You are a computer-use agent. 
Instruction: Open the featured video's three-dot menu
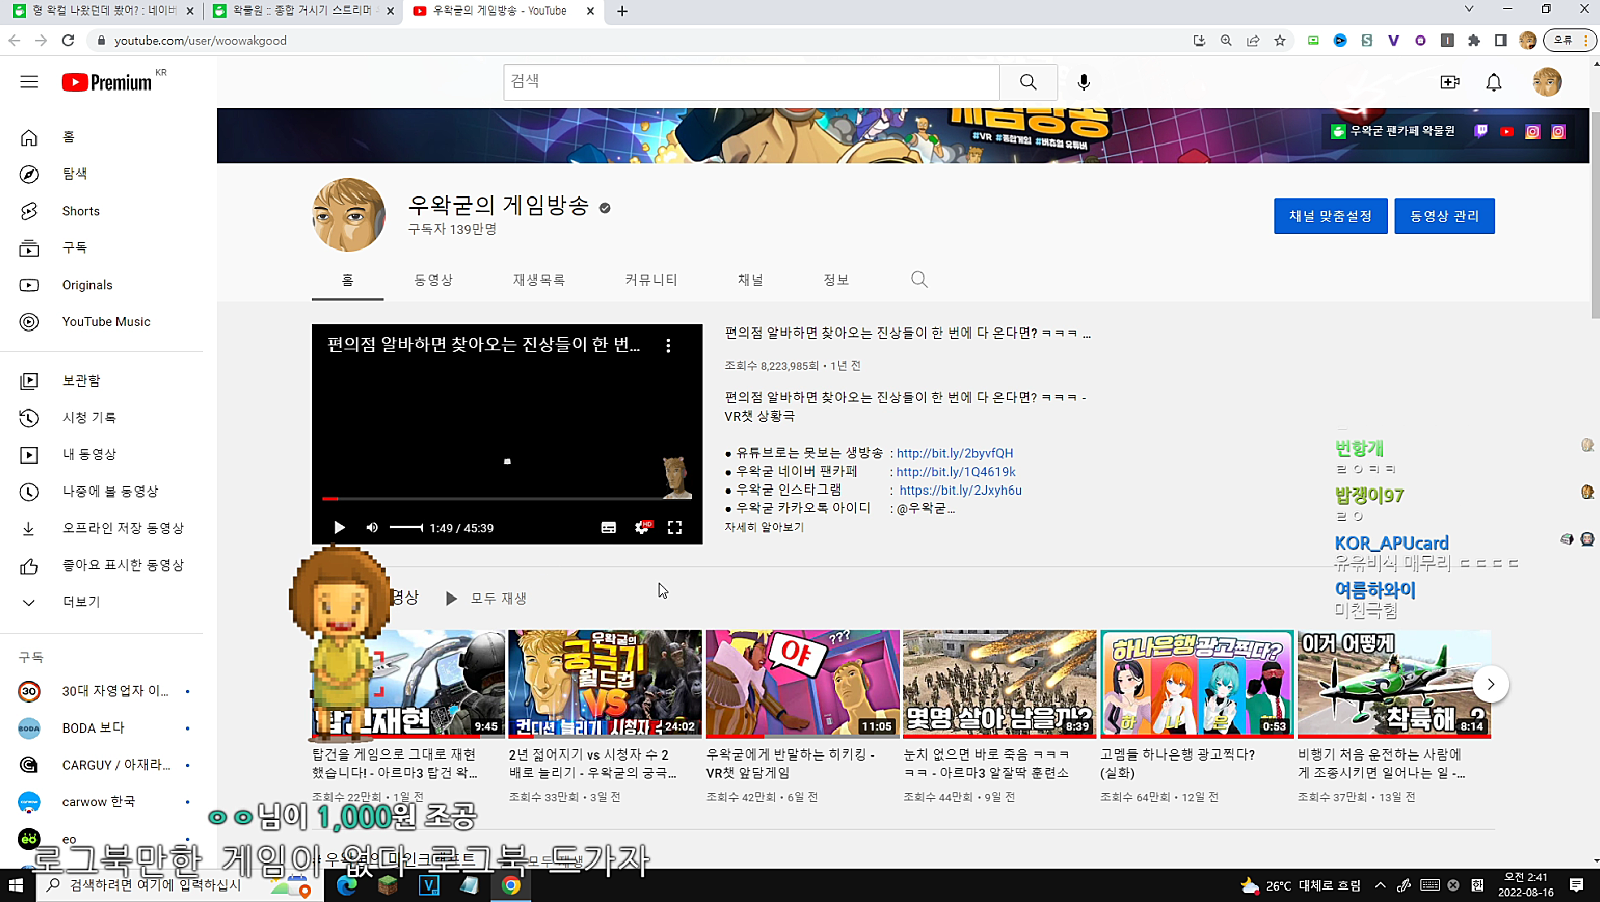[x=668, y=345]
